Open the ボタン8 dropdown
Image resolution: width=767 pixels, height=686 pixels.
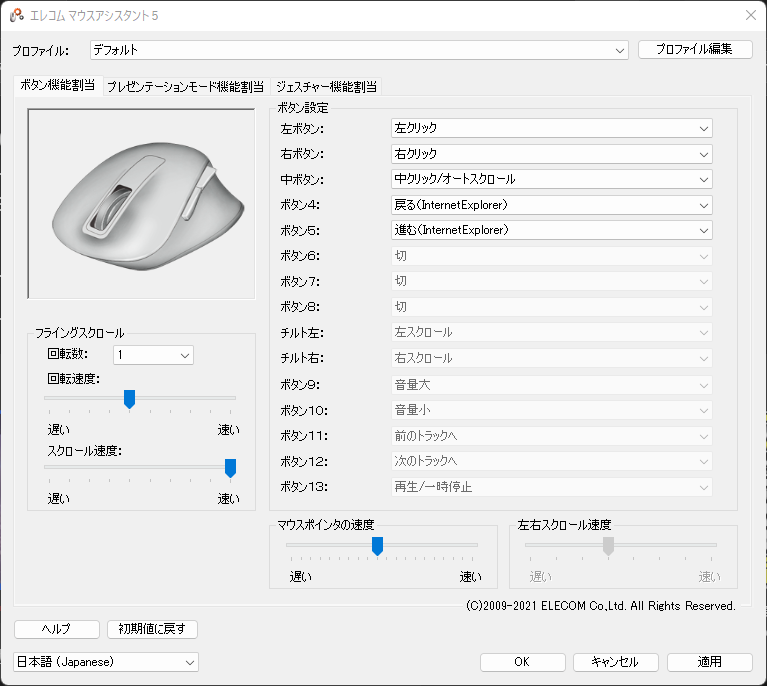click(552, 307)
